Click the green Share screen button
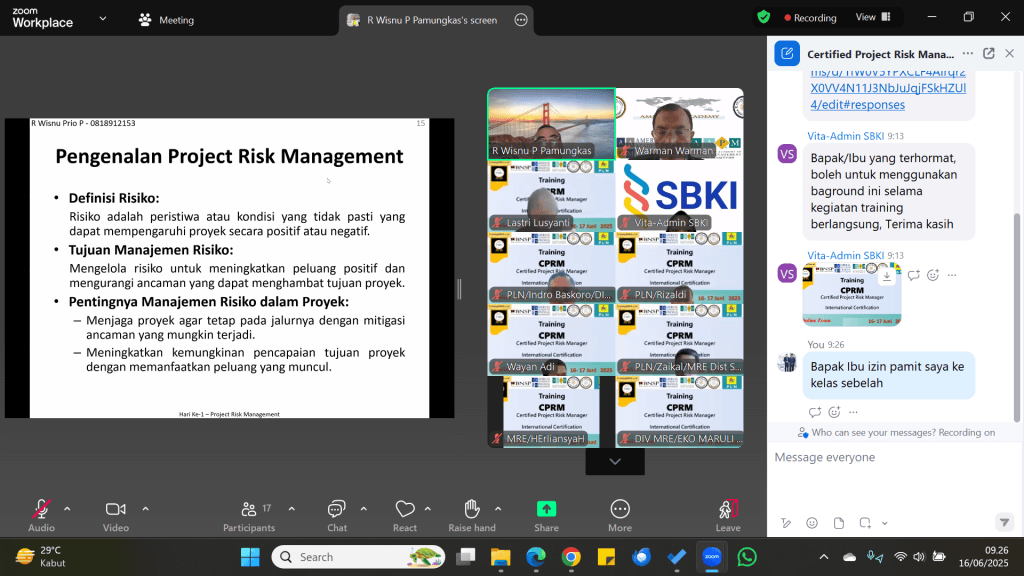This screenshot has width=1024, height=576. [547, 515]
